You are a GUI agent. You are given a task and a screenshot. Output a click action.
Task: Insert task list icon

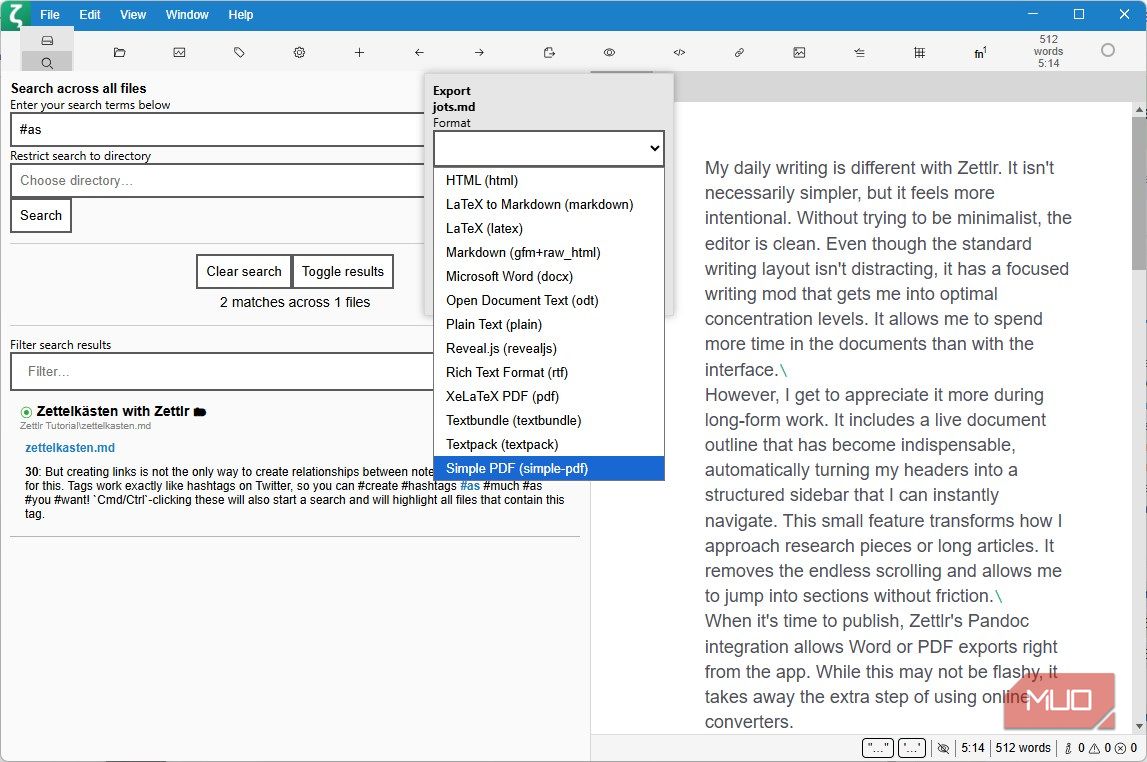click(x=860, y=53)
